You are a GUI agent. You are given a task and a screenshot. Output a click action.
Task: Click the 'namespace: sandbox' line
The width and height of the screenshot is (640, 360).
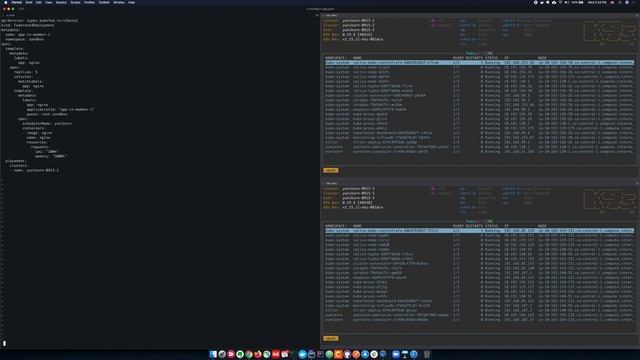coord(24,39)
